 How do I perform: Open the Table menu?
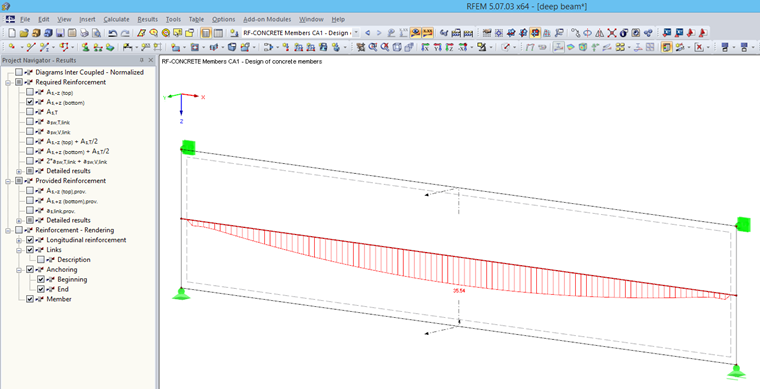coord(196,19)
